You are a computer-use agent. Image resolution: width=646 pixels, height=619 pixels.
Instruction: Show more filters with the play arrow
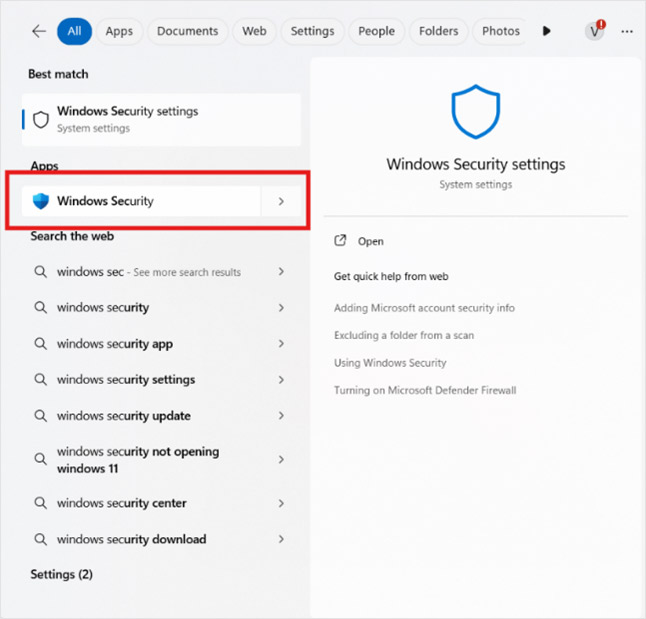546,31
